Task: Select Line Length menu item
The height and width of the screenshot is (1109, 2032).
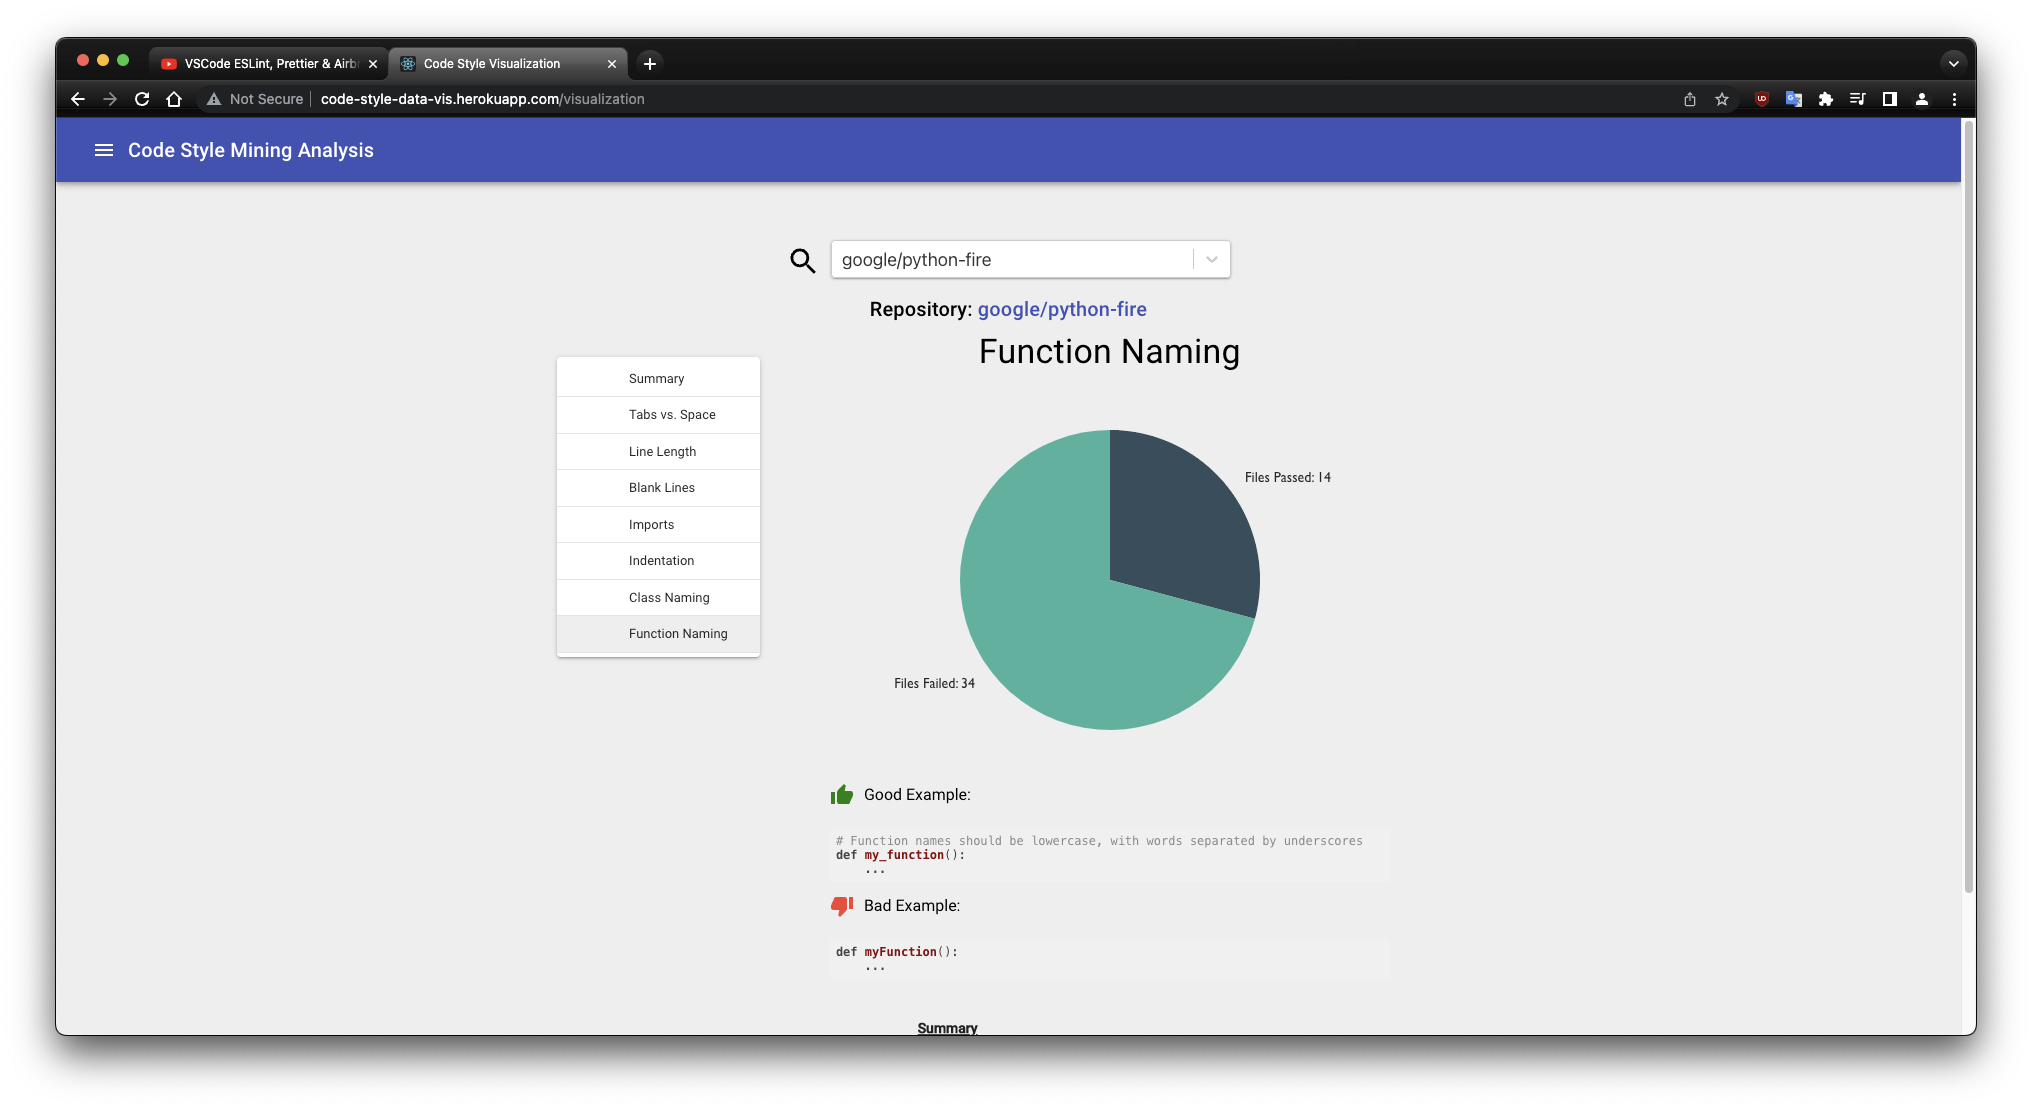Action: click(x=662, y=452)
